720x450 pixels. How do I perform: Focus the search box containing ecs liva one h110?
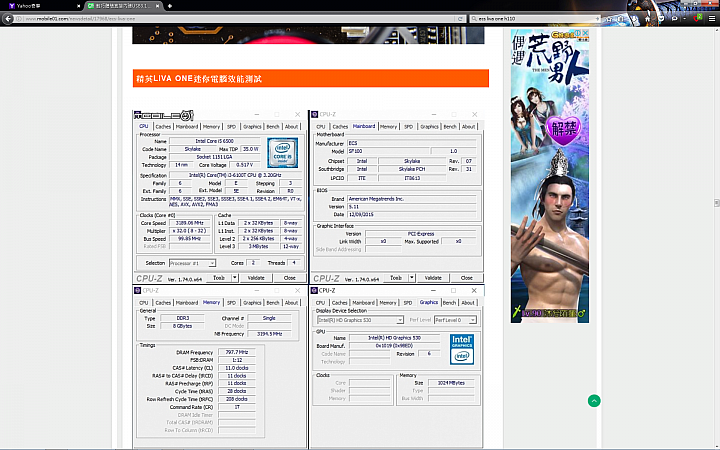(535, 19)
